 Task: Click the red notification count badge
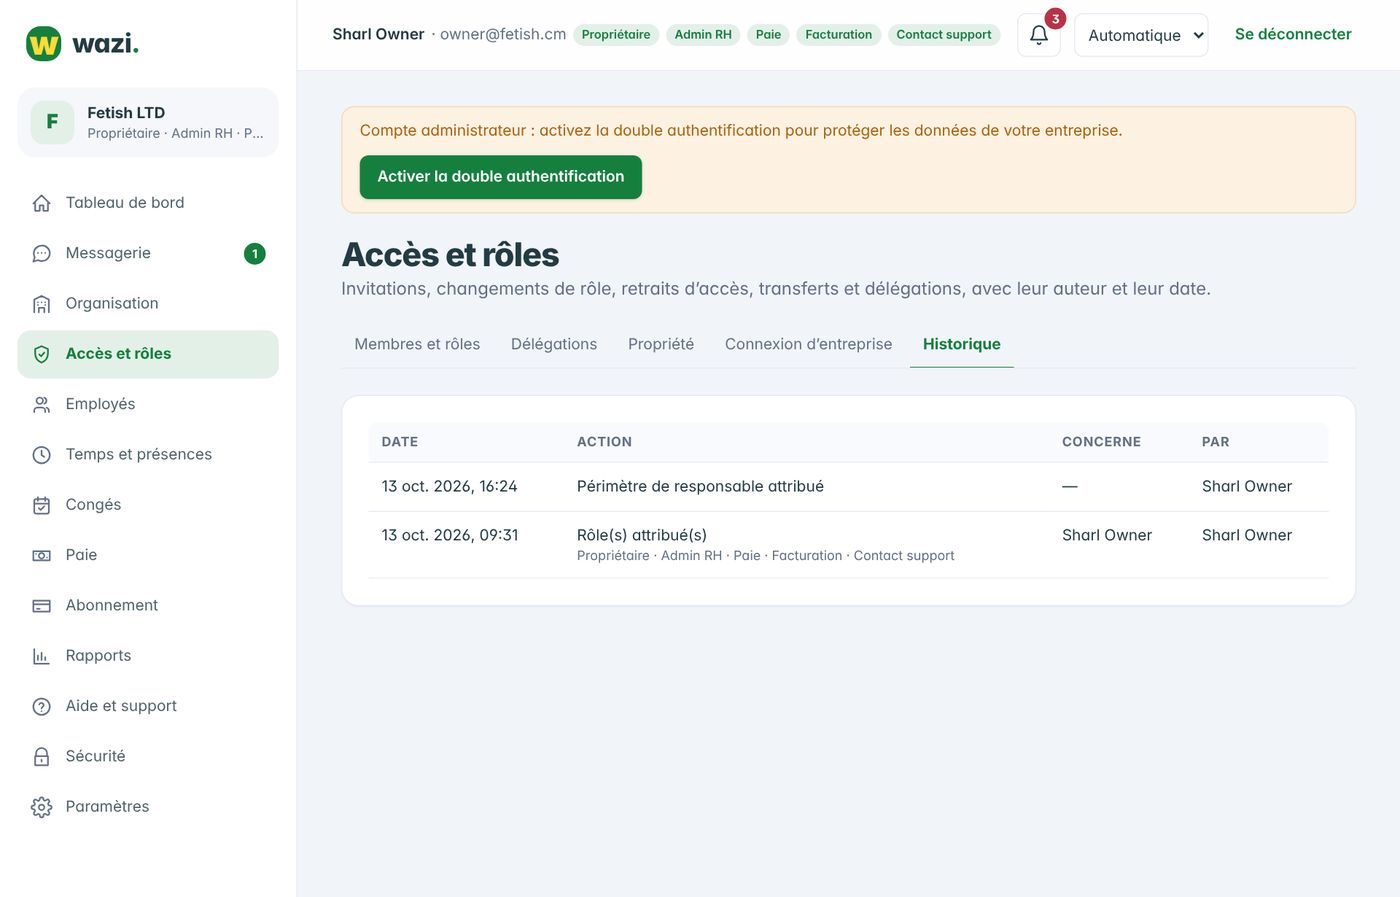[x=1055, y=19]
